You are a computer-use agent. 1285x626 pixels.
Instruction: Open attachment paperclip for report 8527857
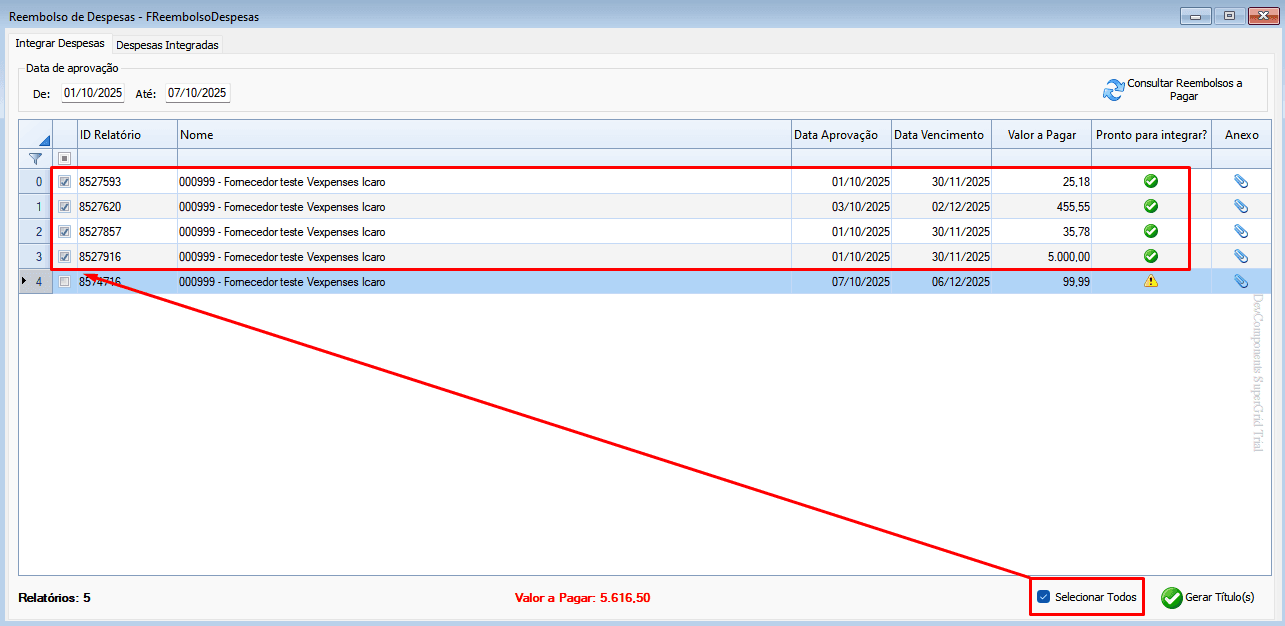point(1240,232)
